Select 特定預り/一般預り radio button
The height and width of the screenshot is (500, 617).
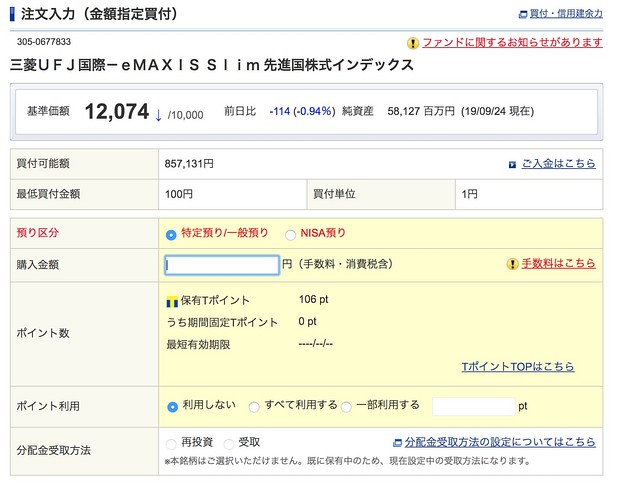pos(171,235)
